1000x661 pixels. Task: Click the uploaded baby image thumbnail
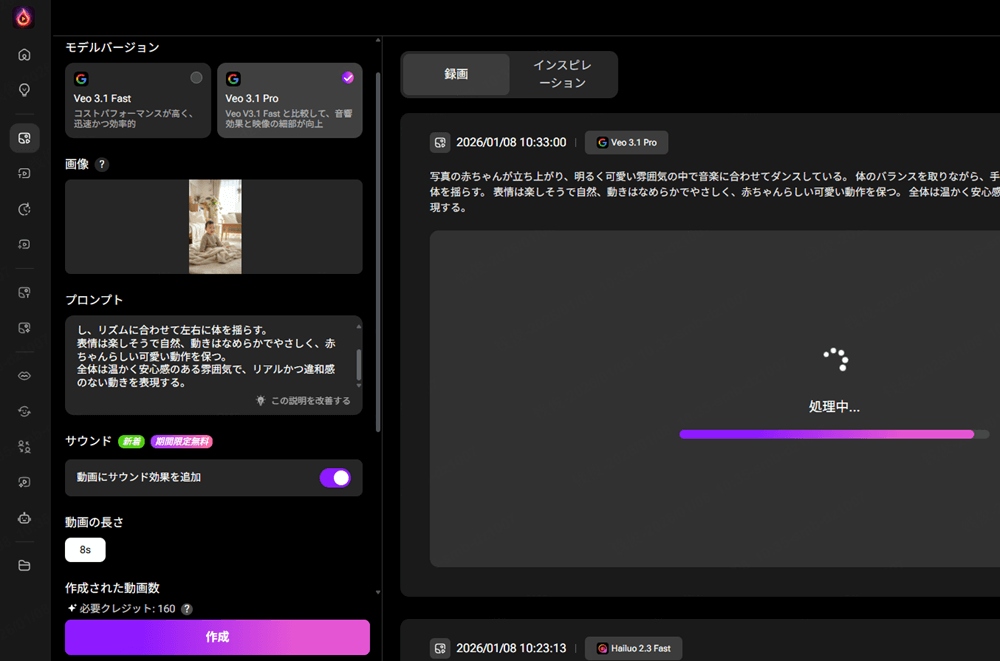(213, 226)
